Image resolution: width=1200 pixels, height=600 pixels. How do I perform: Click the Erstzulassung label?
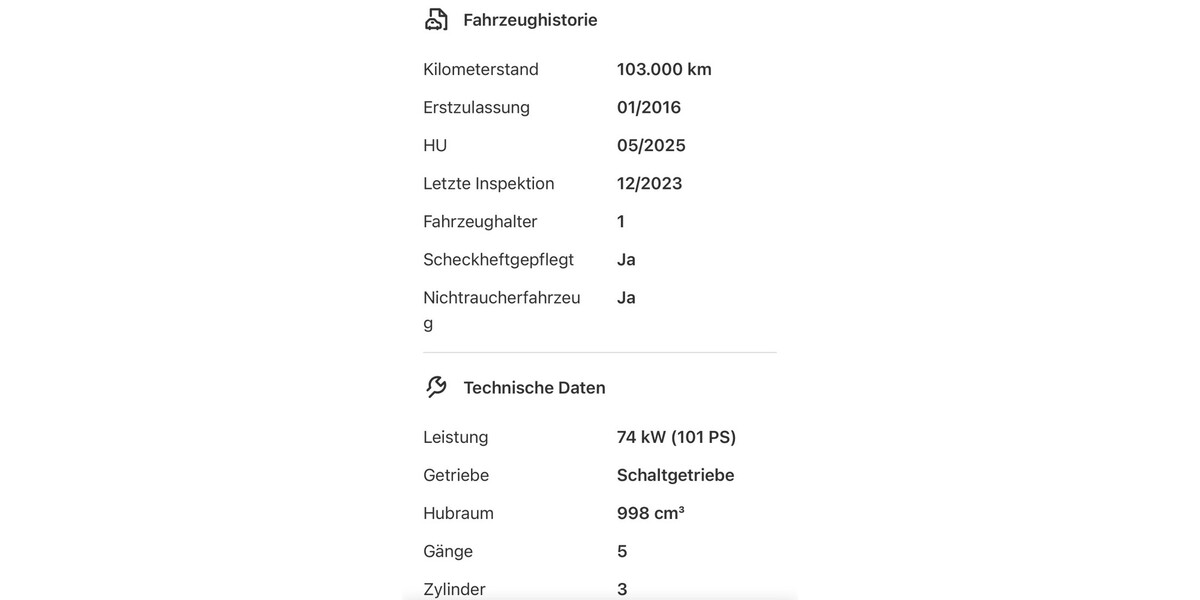476,107
